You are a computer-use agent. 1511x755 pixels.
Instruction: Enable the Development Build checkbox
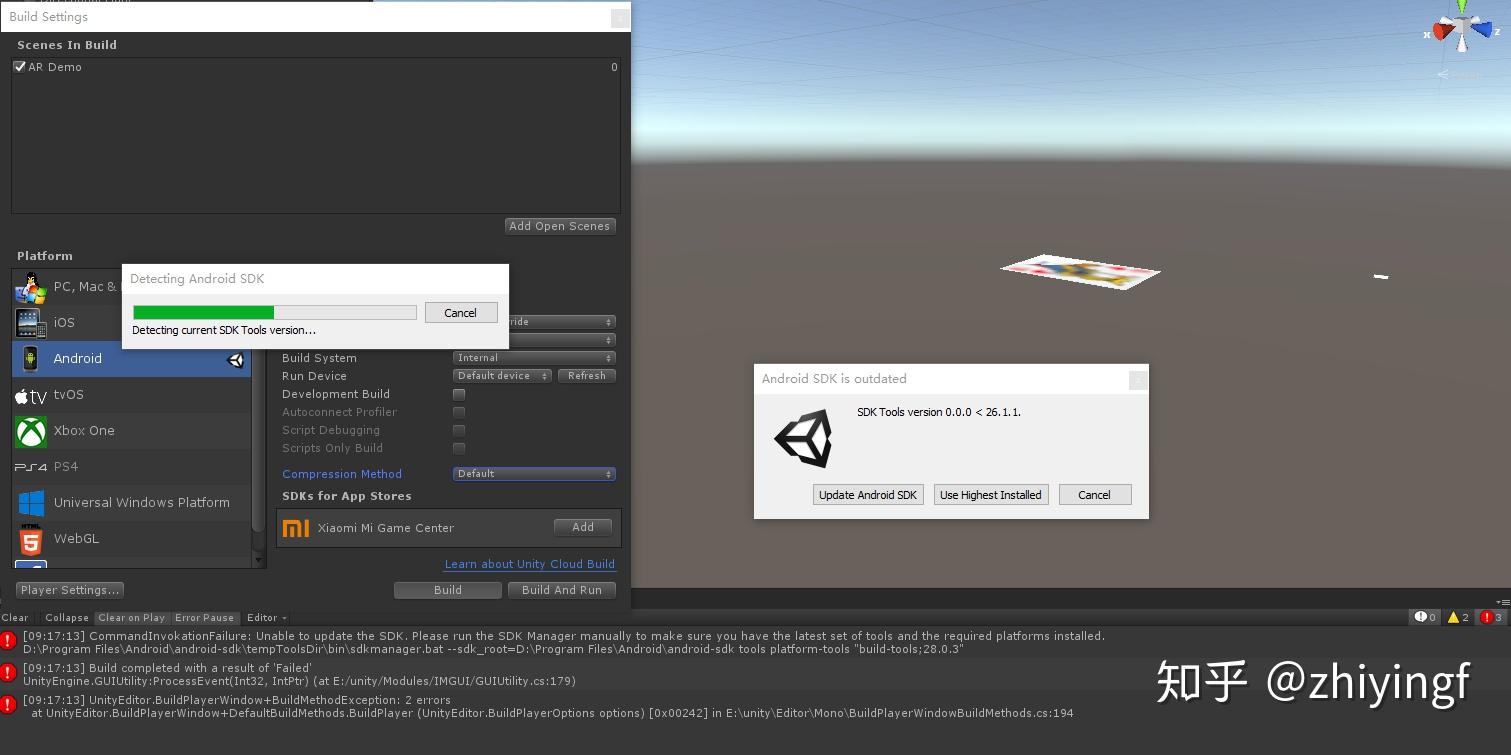[x=459, y=394]
